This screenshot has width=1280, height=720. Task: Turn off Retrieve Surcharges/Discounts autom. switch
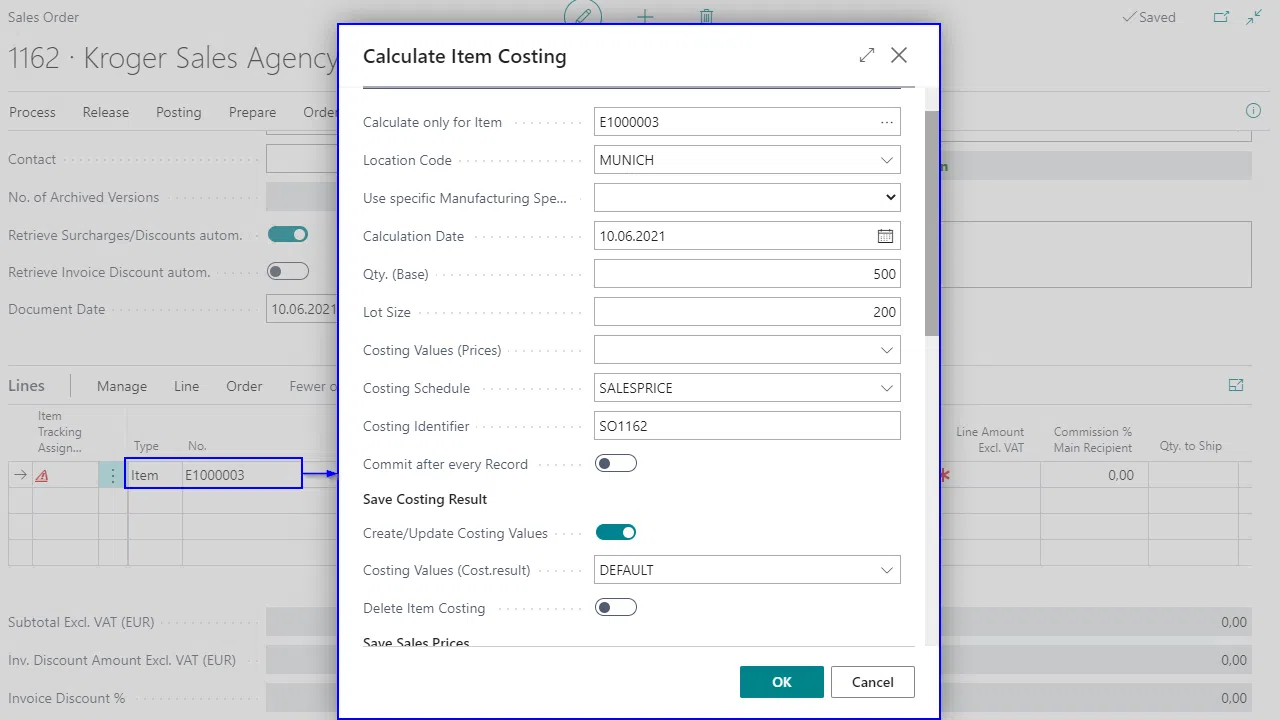[x=288, y=235]
